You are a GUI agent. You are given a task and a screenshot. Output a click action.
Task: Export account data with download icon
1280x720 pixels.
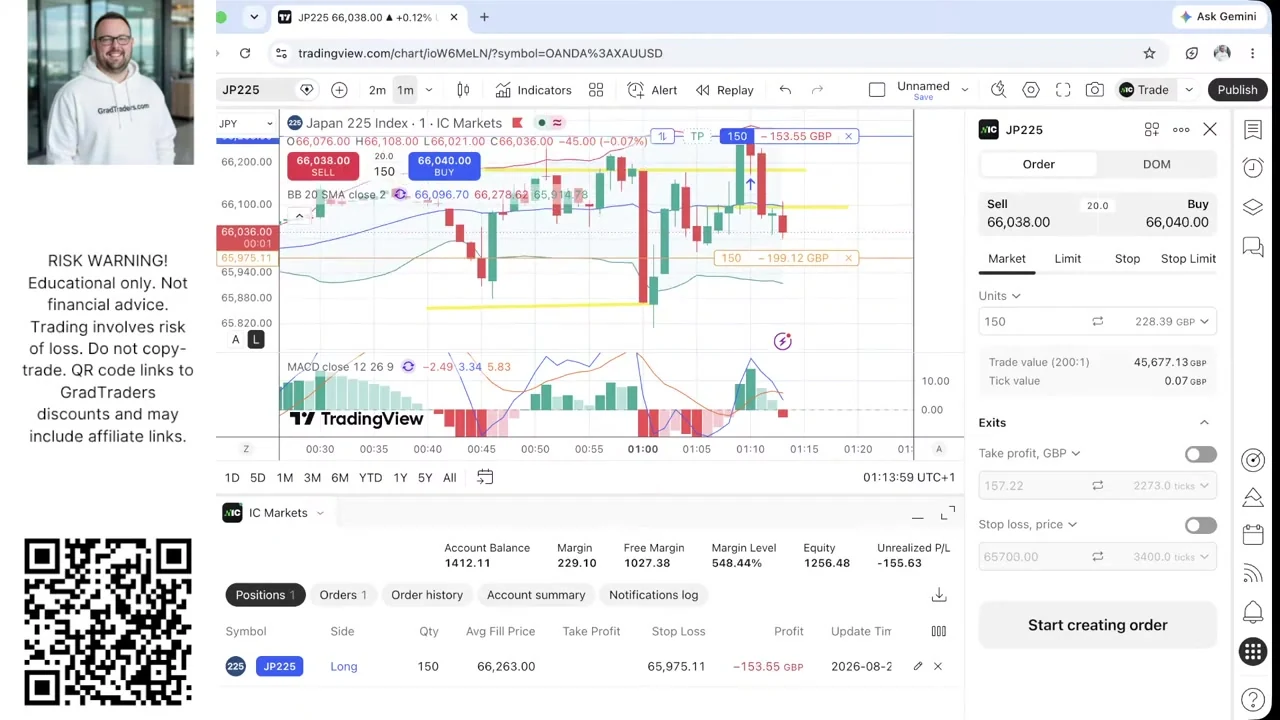click(x=938, y=595)
